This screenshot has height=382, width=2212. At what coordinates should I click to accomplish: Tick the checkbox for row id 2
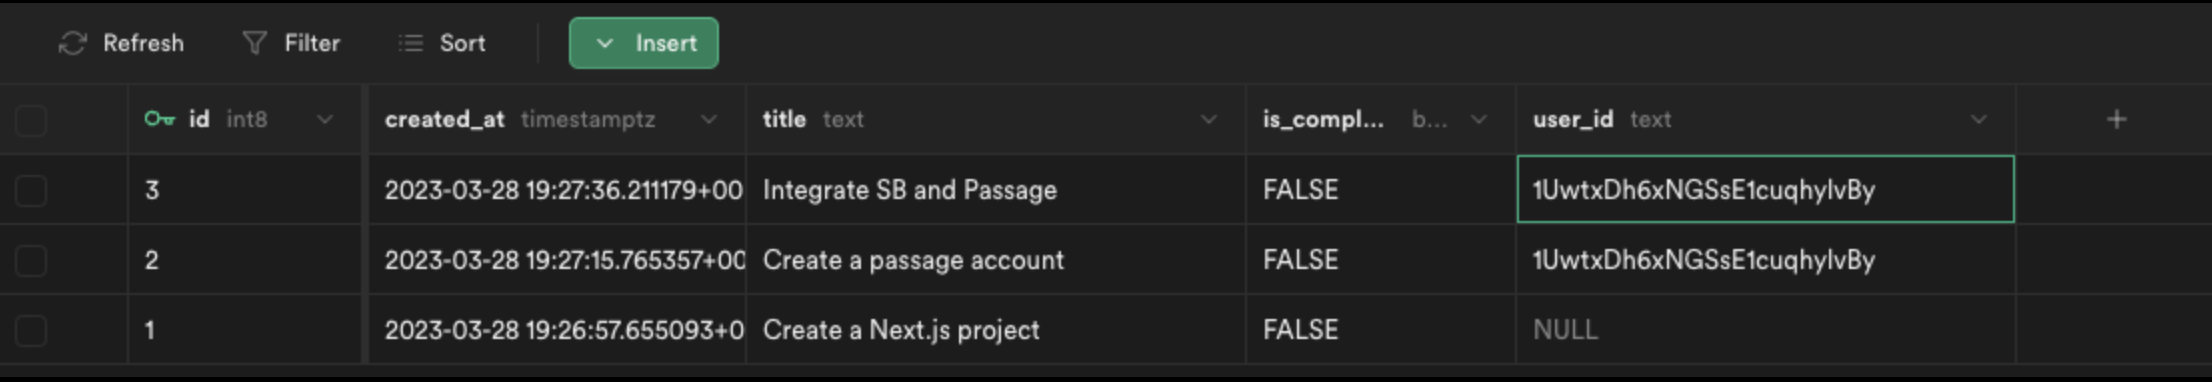pyautogui.click(x=31, y=260)
